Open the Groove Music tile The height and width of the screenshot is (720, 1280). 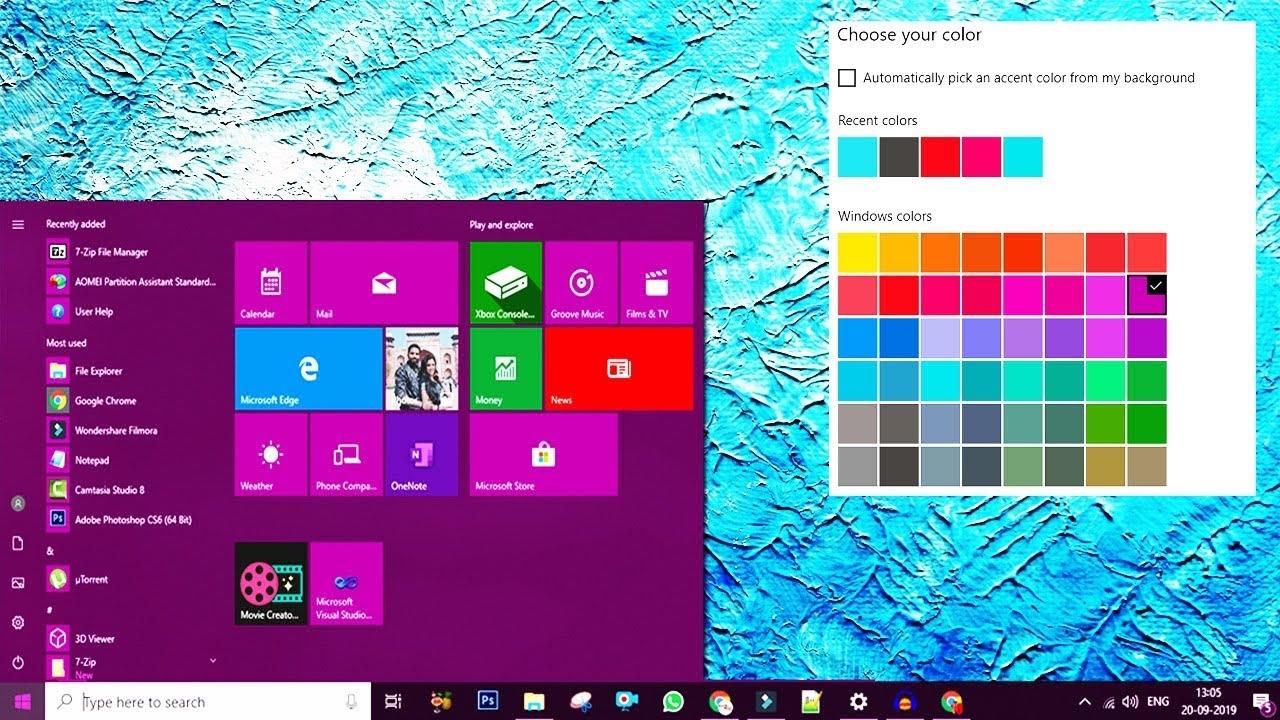pos(581,282)
